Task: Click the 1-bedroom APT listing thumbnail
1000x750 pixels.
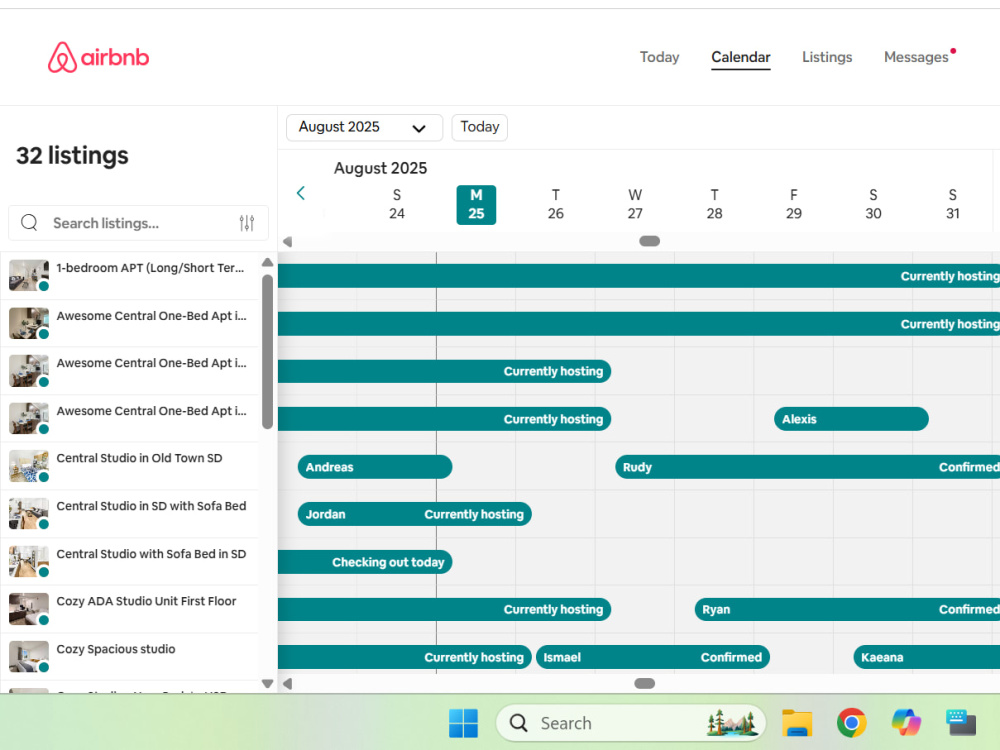Action: (x=29, y=275)
